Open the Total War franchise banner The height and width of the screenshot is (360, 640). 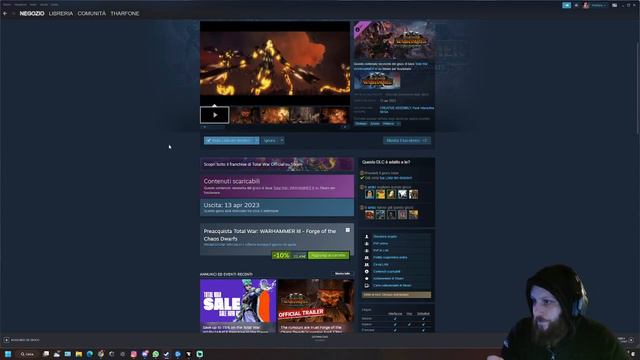[x=277, y=164]
